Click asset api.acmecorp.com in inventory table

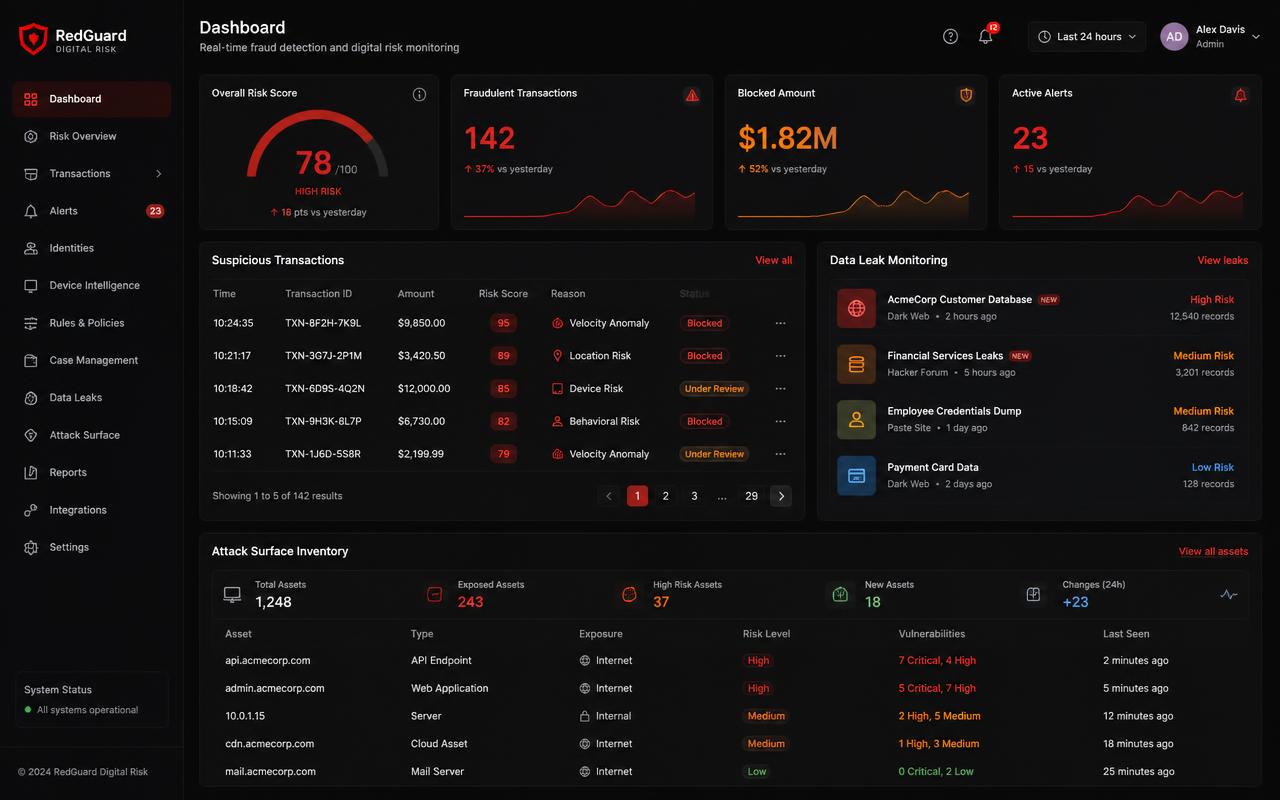click(x=268, y=661)
